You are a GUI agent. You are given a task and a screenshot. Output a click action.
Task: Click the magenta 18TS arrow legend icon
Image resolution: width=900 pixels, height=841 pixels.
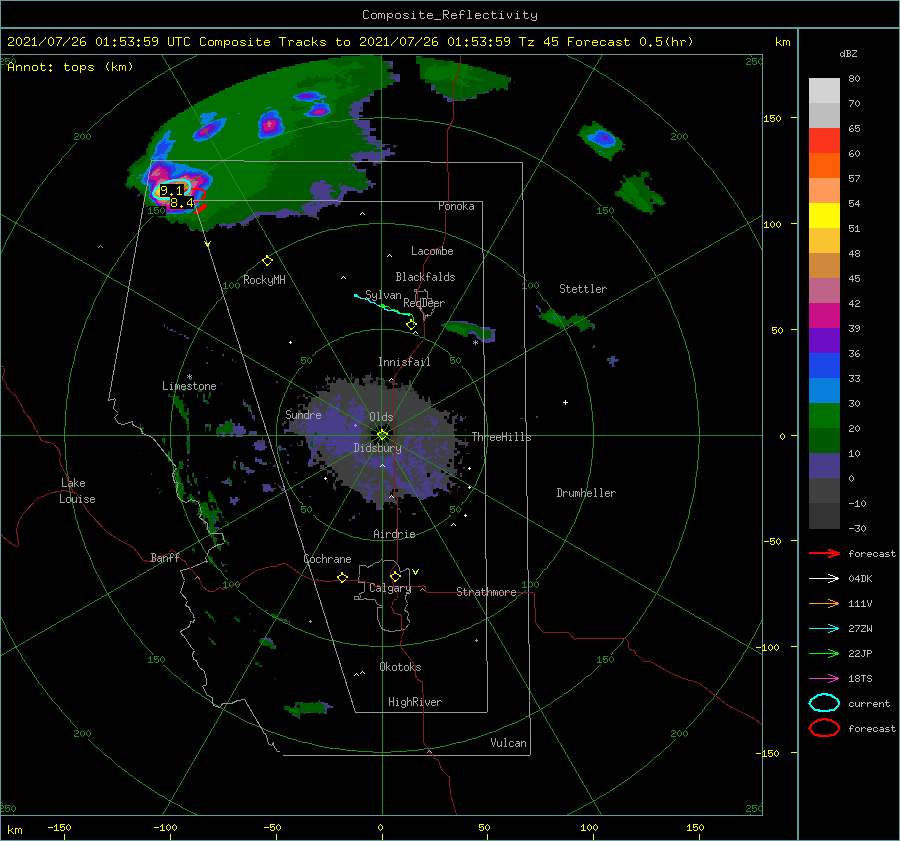tap(824, 679)
